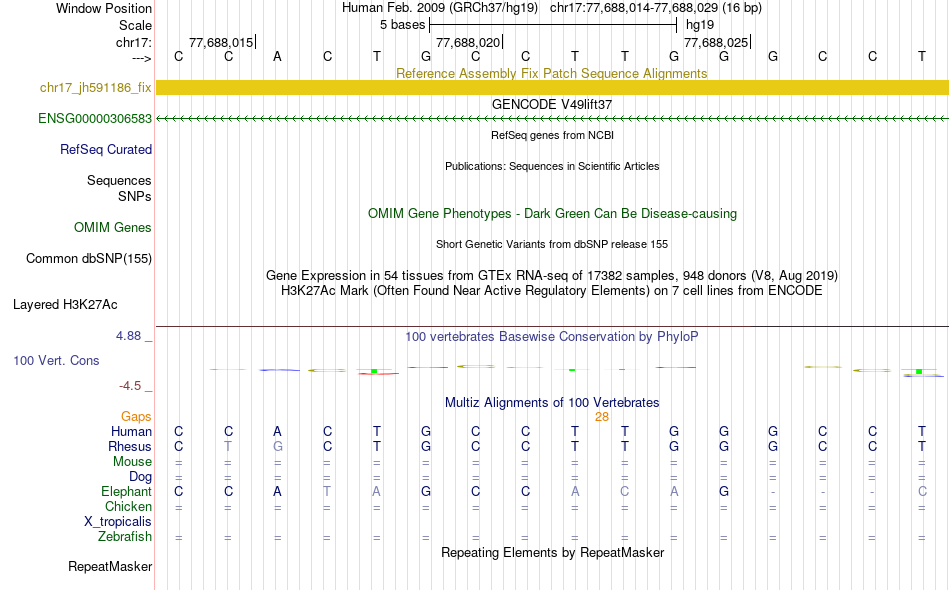Open the 100 Vert. Cons track label

point(56,361)
